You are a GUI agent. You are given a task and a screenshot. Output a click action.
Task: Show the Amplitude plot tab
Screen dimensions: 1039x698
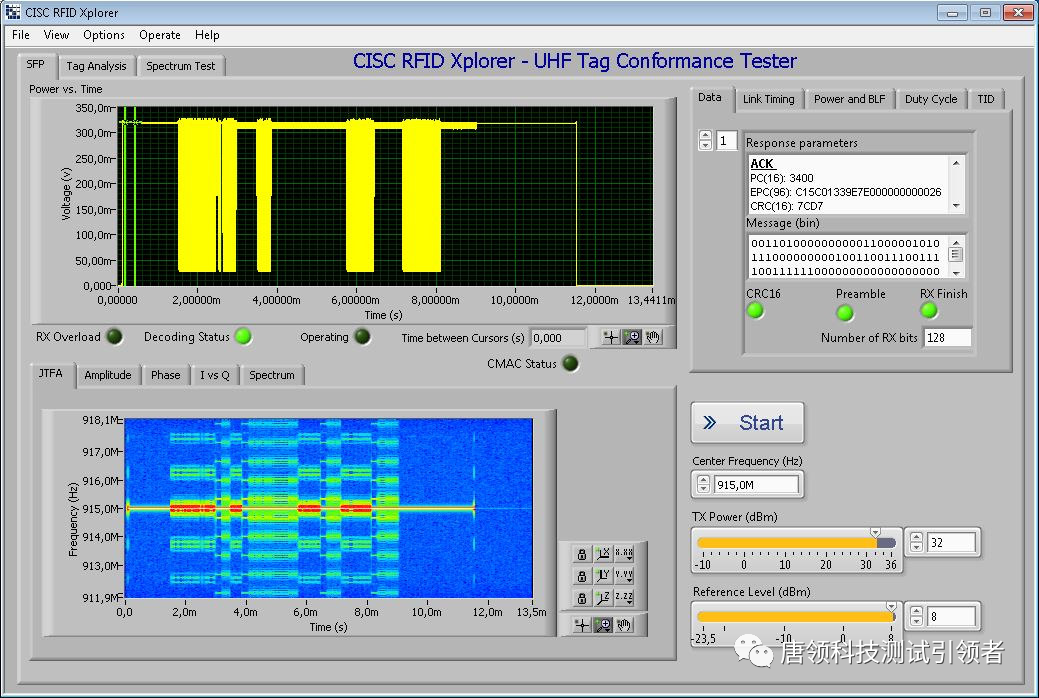[x=108, y=375]
